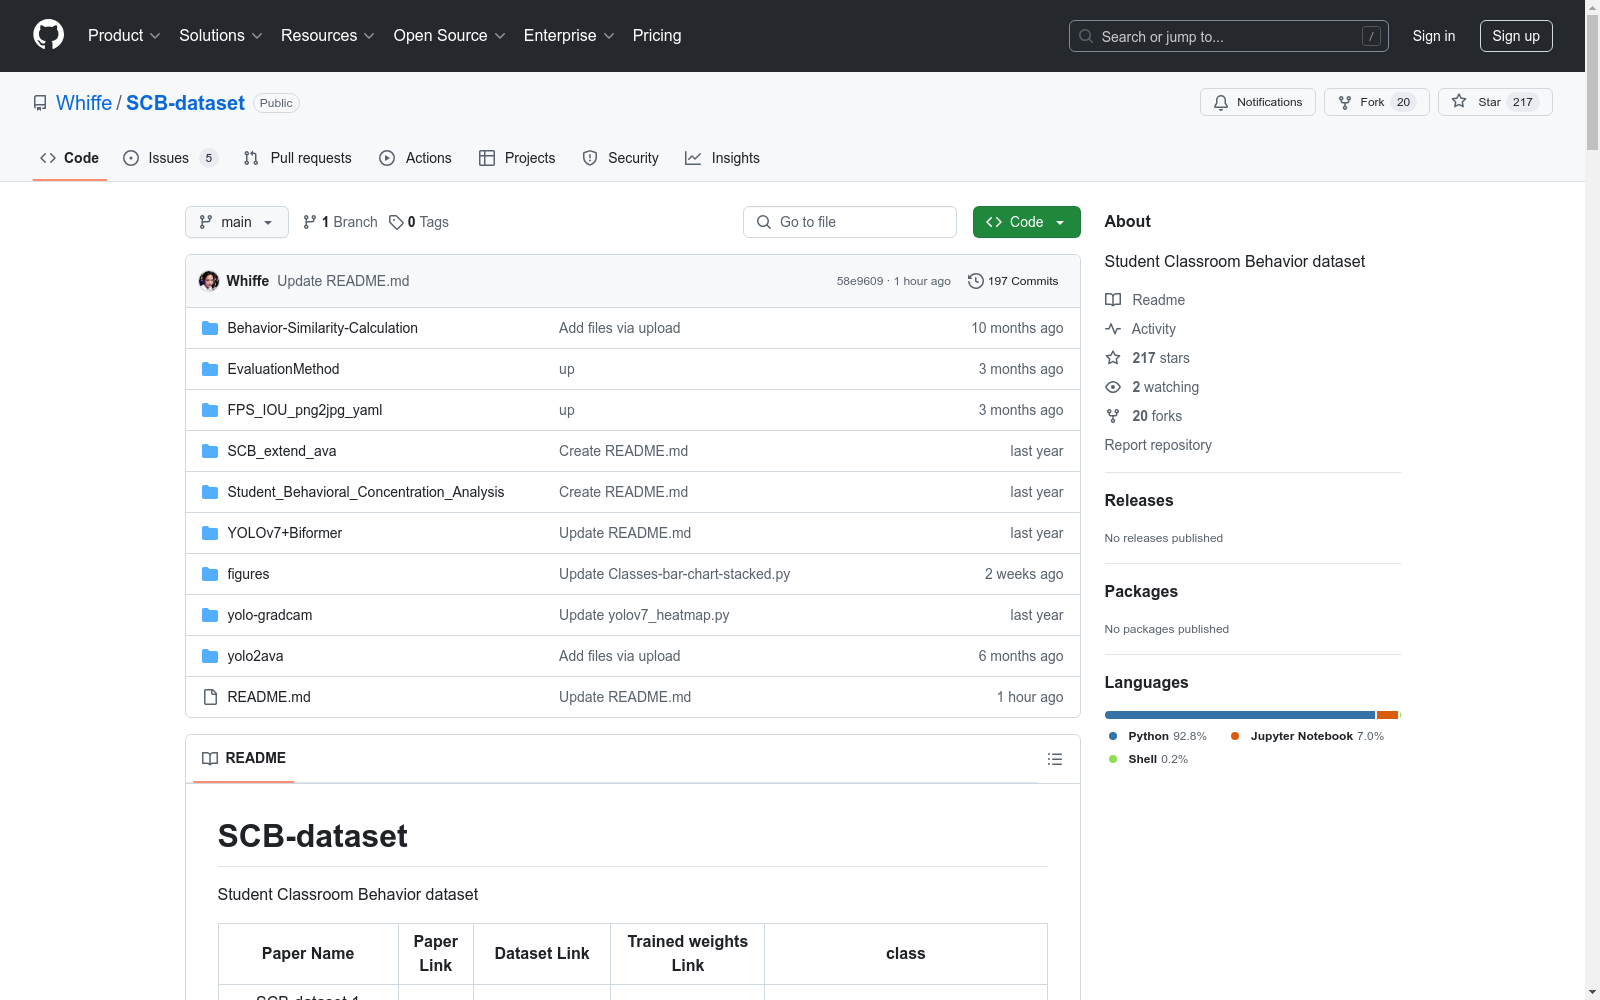Click the folder icon for yolo2ava
1600x1000 pixels.
tap(210, 656)
